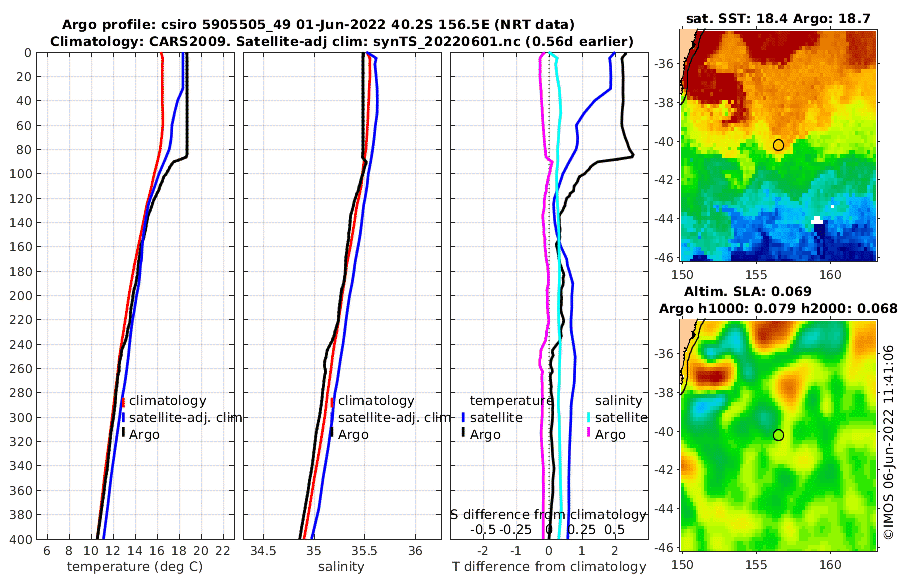
Task: Click the salinity axis tick labeled 34.5
Action: (x=263, y=551)
